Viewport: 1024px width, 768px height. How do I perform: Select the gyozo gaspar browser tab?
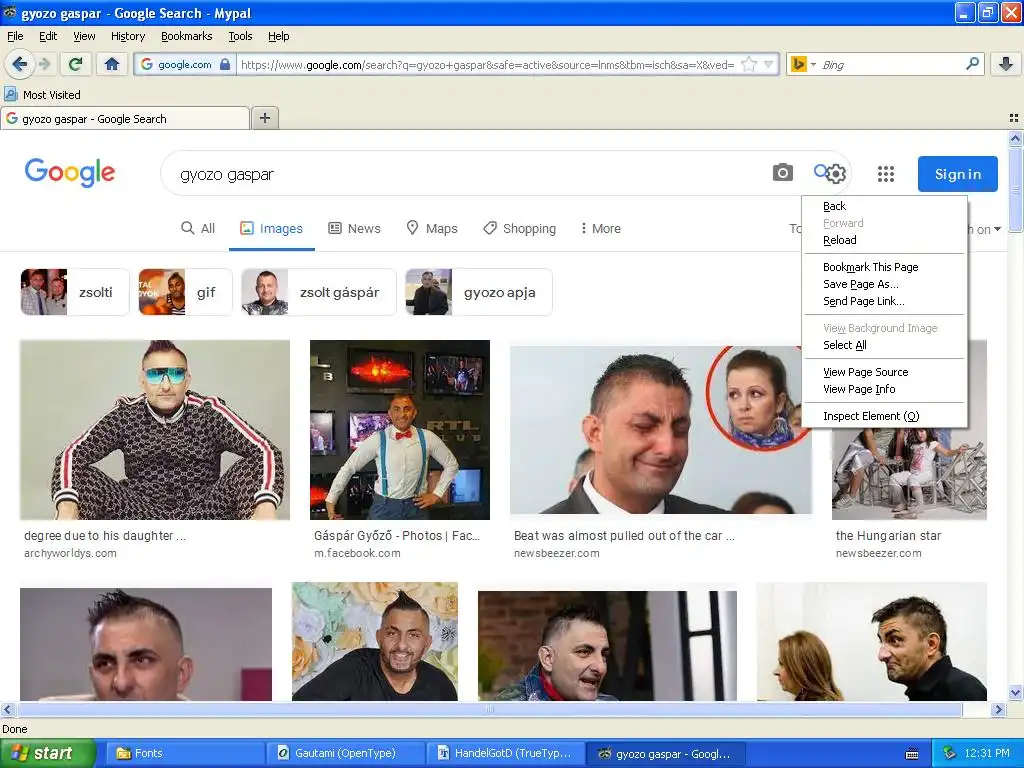pyautogui.click(x=124, y=119)
